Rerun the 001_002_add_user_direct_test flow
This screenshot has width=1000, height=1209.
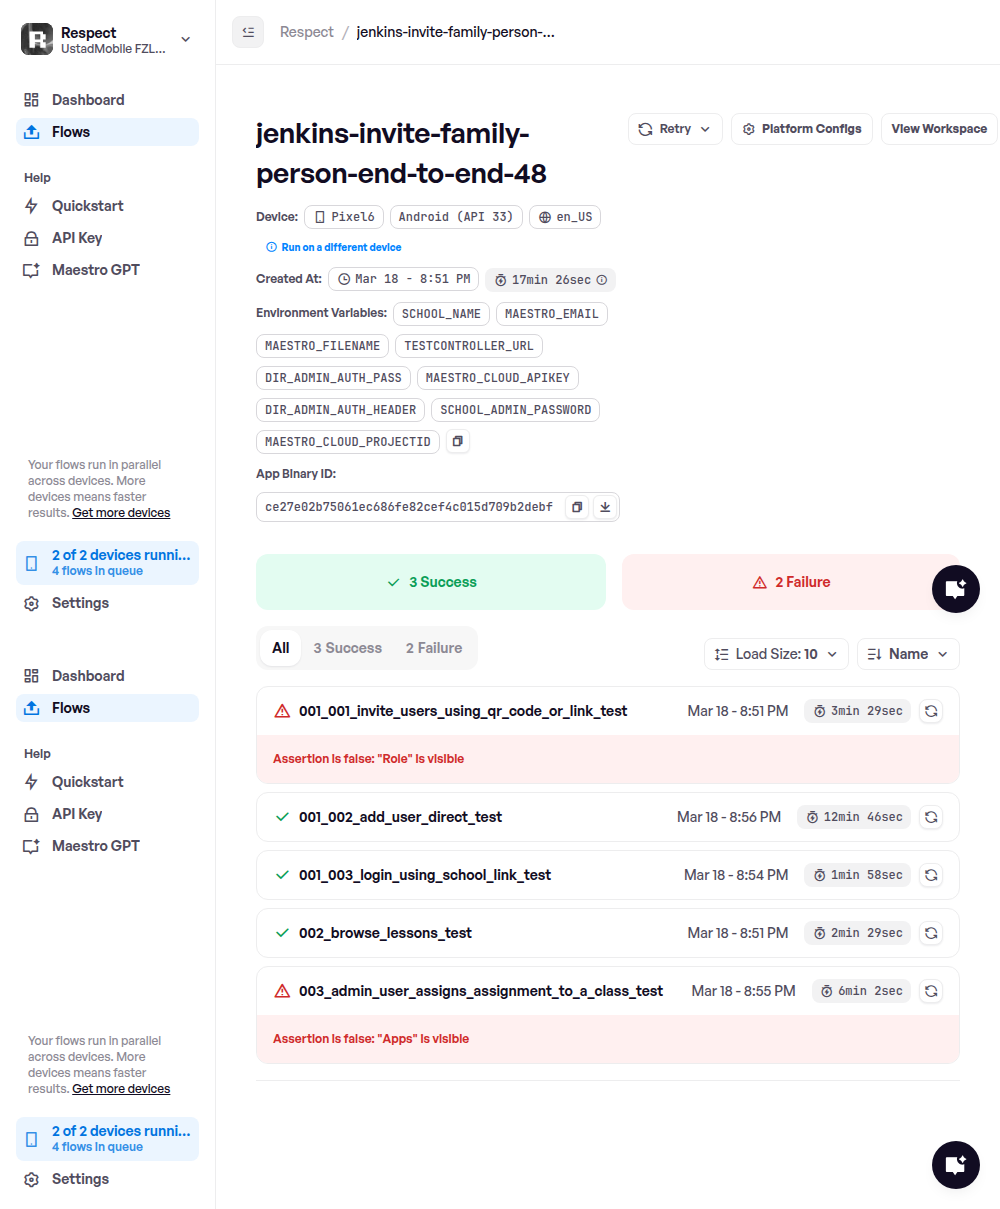point(930,817)
